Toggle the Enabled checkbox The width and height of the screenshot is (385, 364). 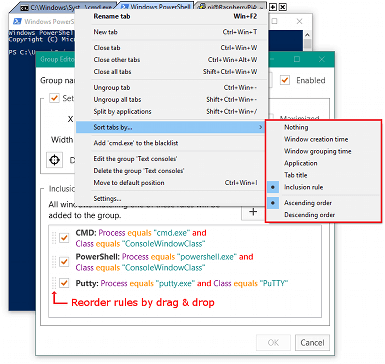285,80
